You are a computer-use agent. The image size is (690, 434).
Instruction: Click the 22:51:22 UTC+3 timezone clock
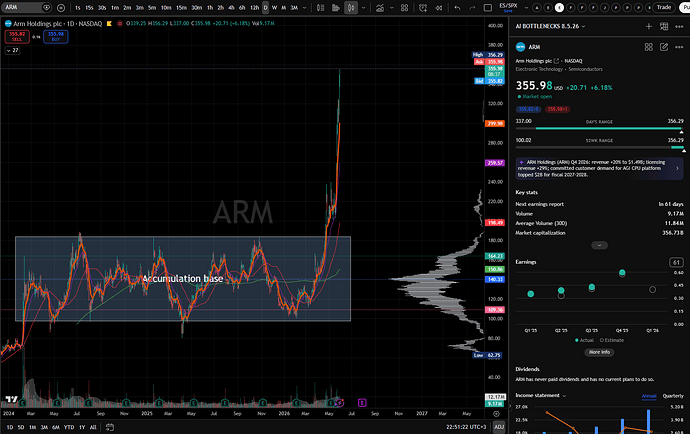point(468,427)
